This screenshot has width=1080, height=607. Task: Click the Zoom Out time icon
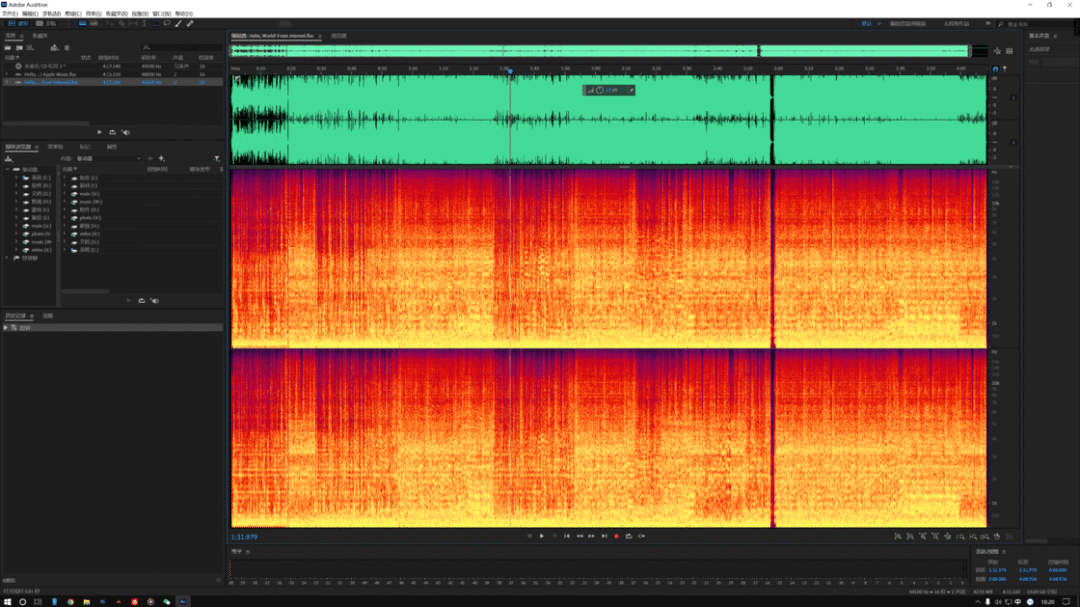[x=935, y=536]
